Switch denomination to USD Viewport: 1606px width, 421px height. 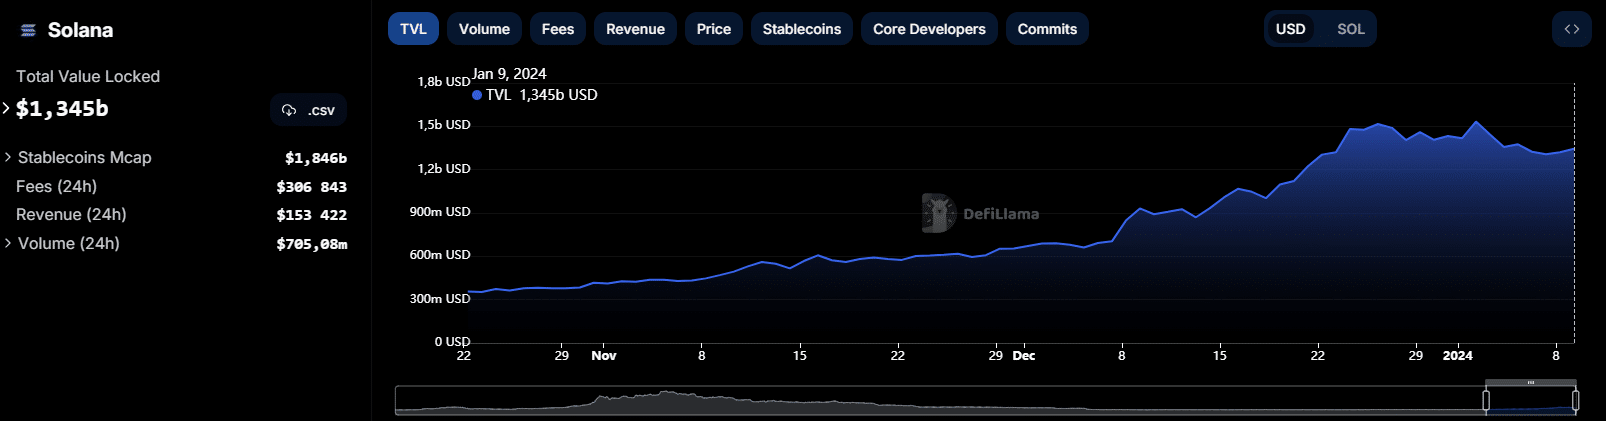(x=1290, y=29)
